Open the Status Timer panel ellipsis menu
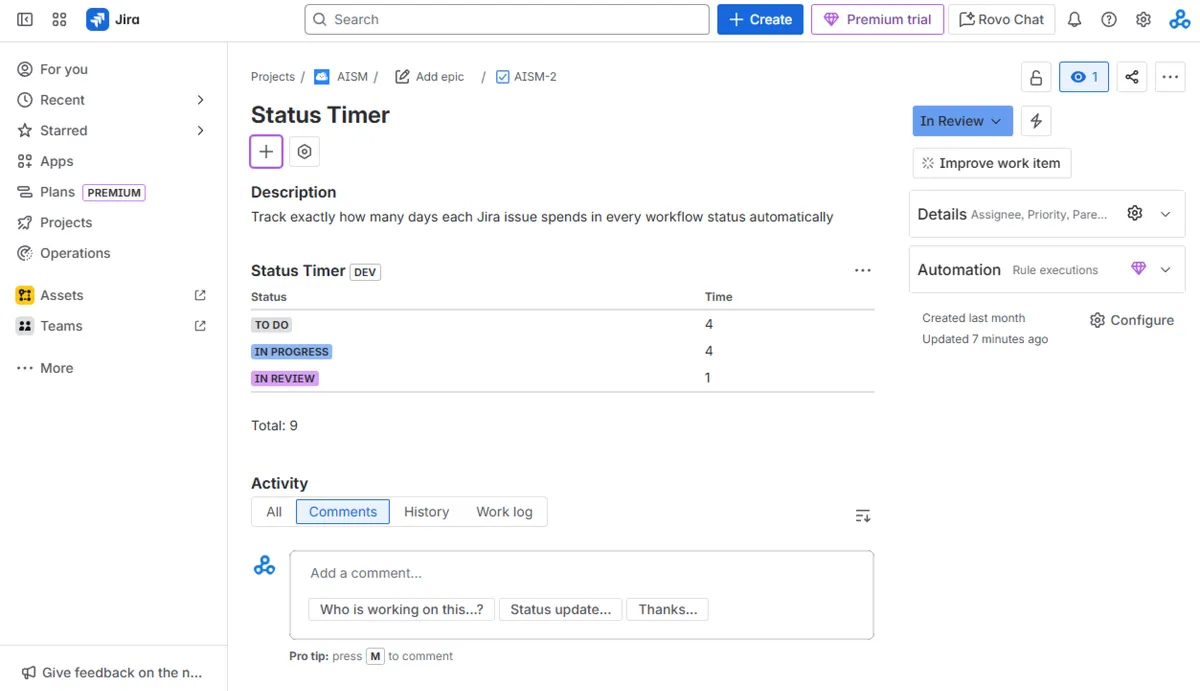Image resolution: width=1200 pixels, height=691 pixels. 862,271
